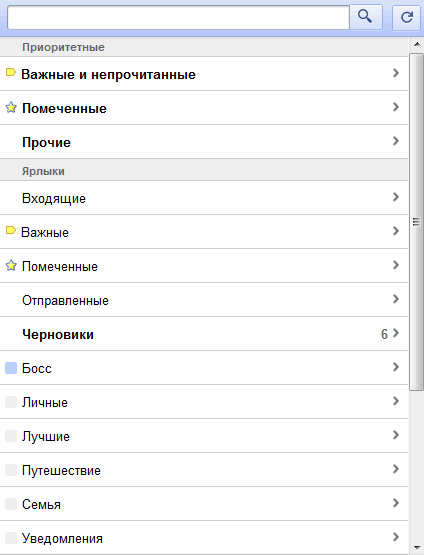Click star icon next to Помеченные under Ярлыки
Viewport: 424px width, 555px height.
click(11, 265)
